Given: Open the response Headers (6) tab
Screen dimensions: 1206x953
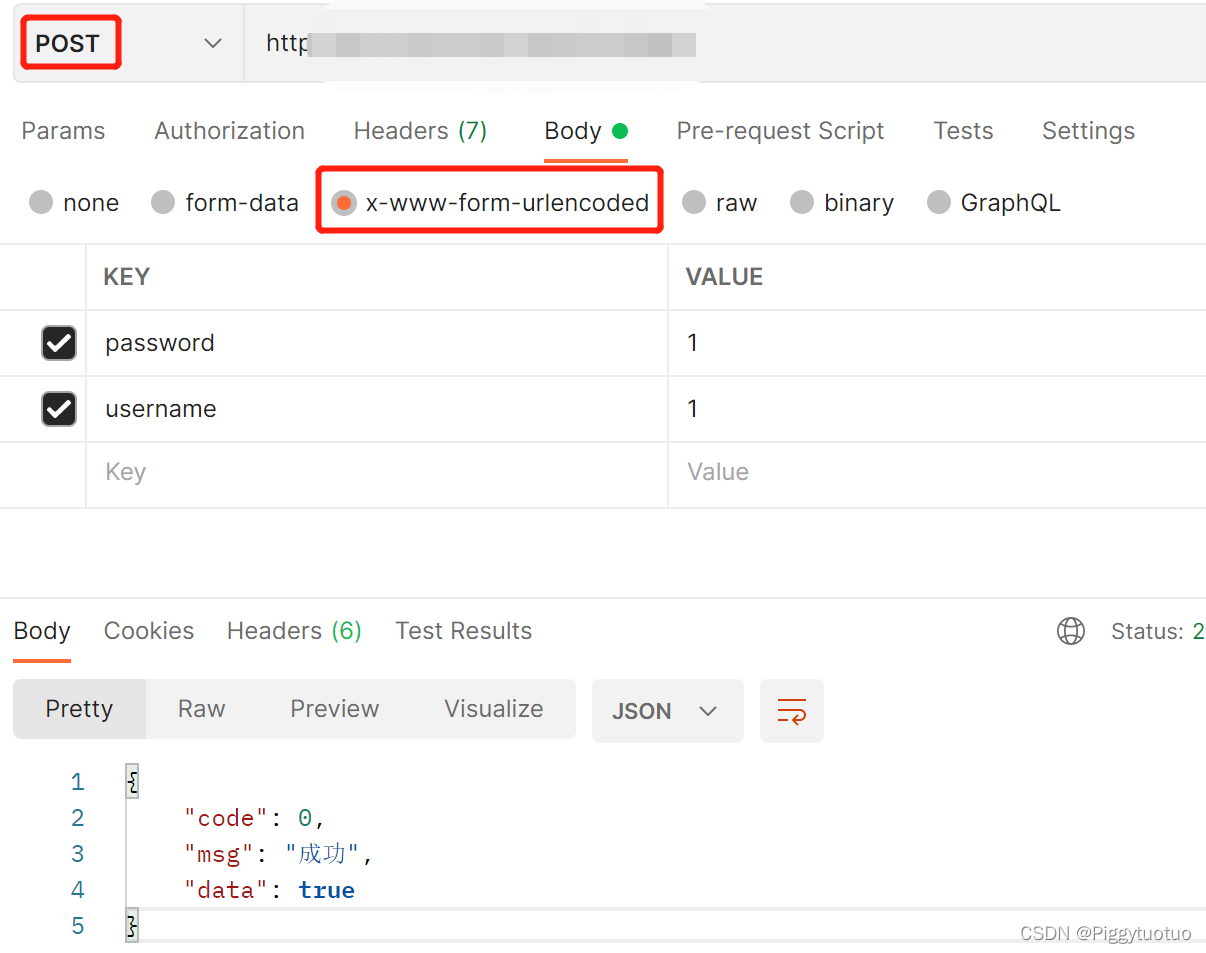Looking at the screenshot, I should click(294, 631).
